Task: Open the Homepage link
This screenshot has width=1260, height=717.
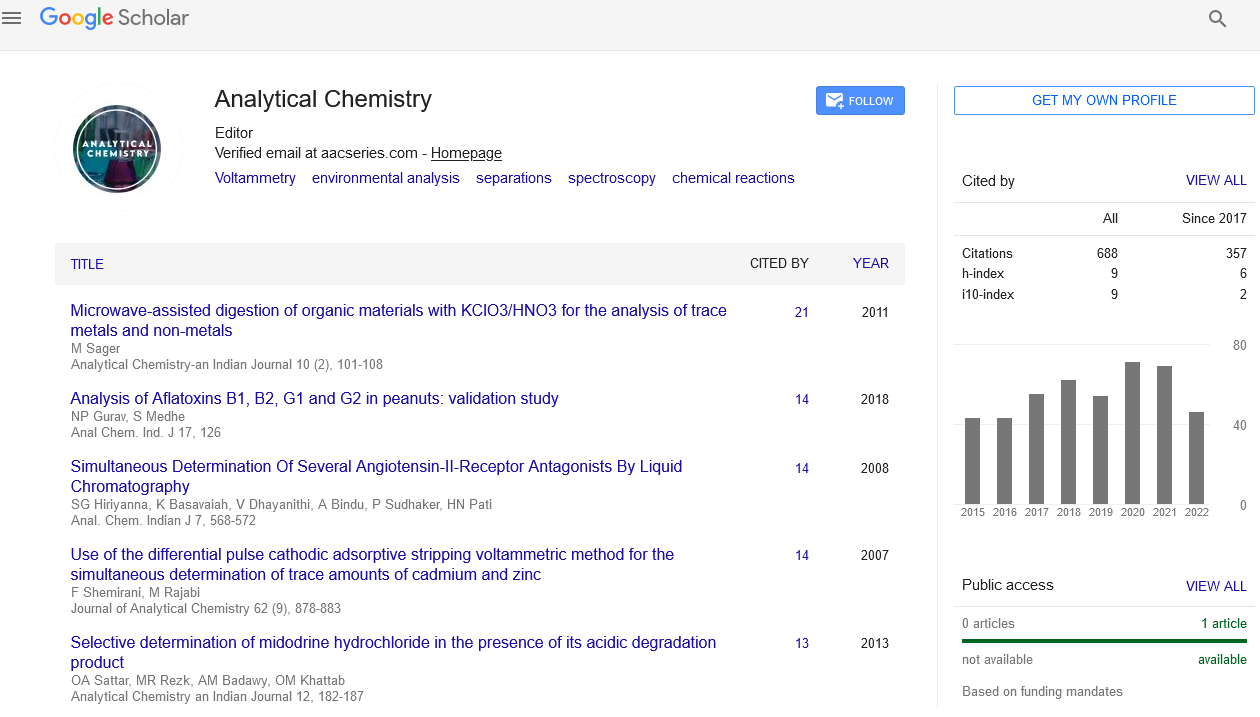Action: pos(466,153)
